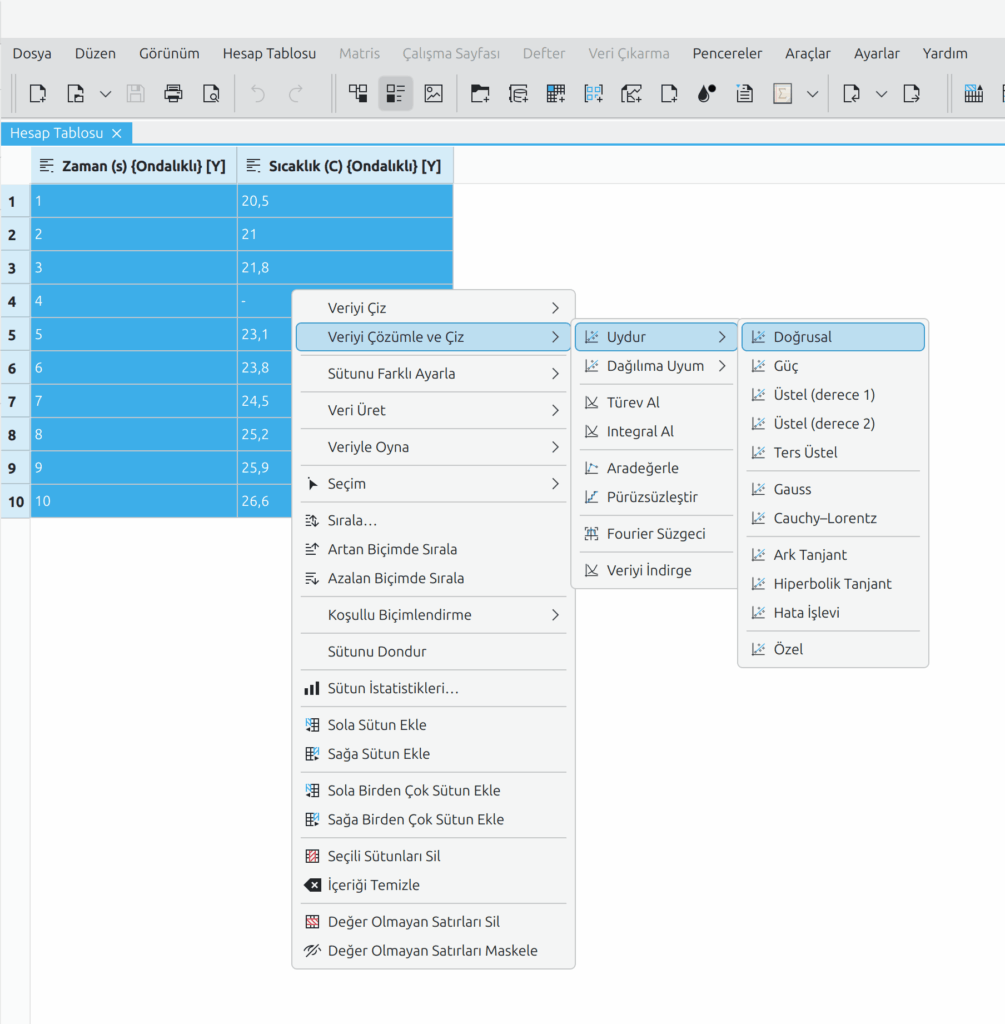Expand the Sütunu Farklı Ayarla submenu
Screen dimensions: 1005x1024
point(434,374)
